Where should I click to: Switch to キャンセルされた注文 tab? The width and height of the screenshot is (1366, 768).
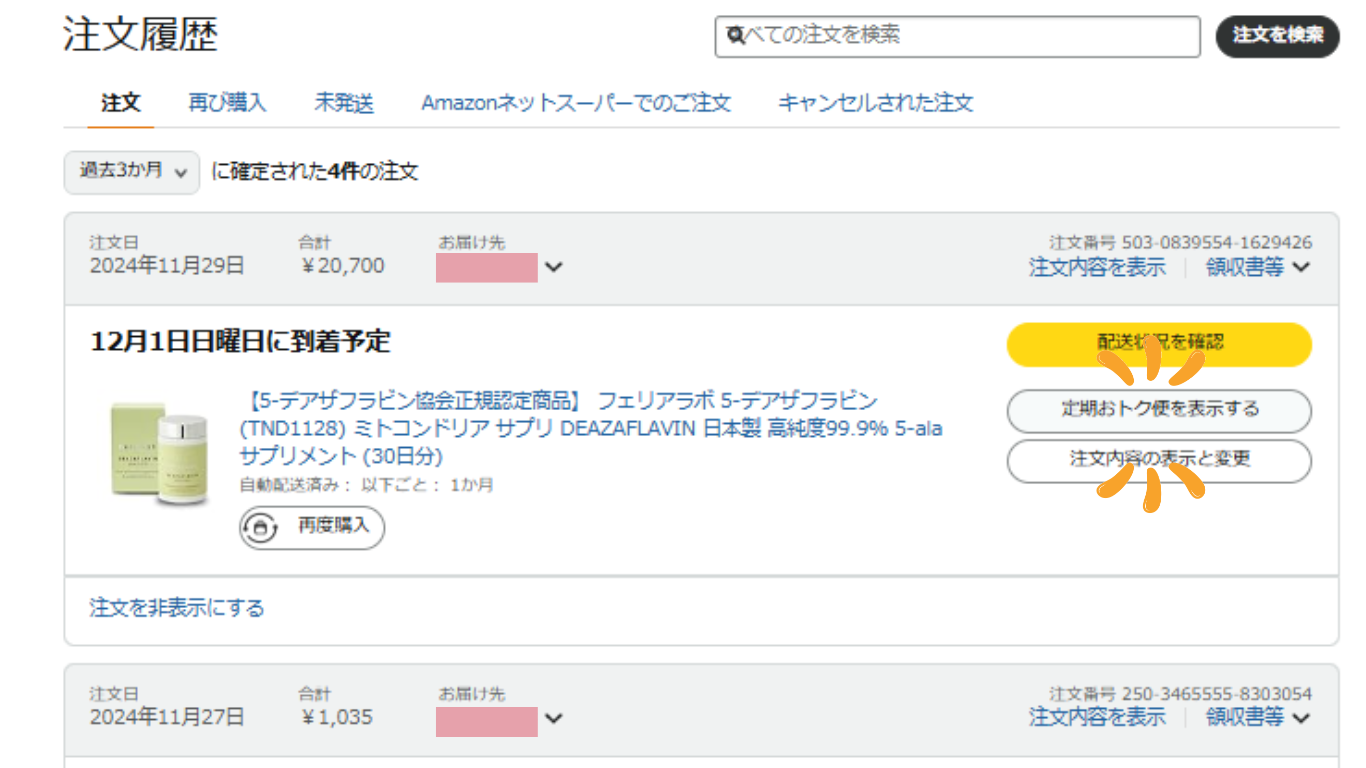coord(875,103)
